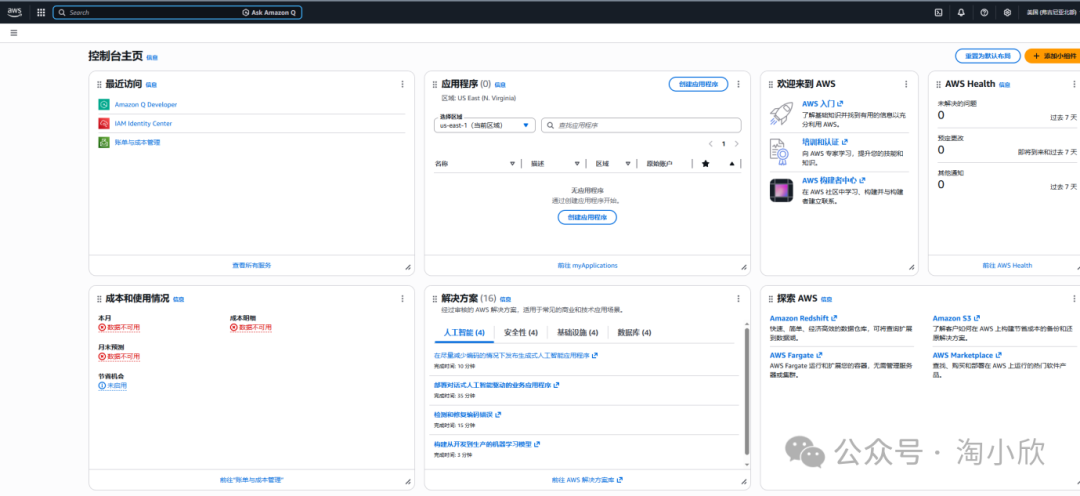This screenshot has width=1080, height=496.
Task: Click the Amazon Q Developer service icon
Action: (104, 104)
